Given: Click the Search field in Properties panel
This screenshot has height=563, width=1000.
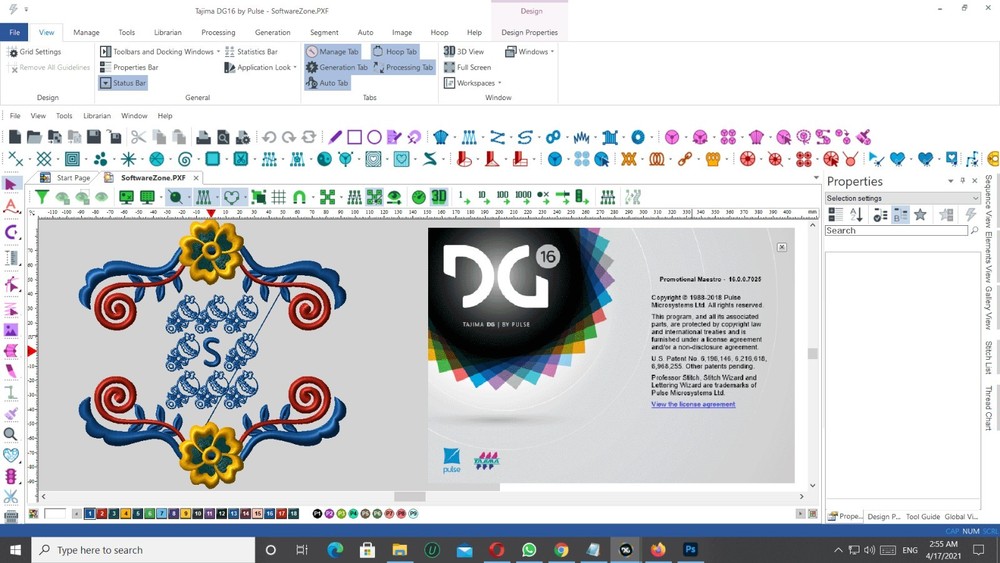Looking at the screenshot, I should [x=896, y=231].
